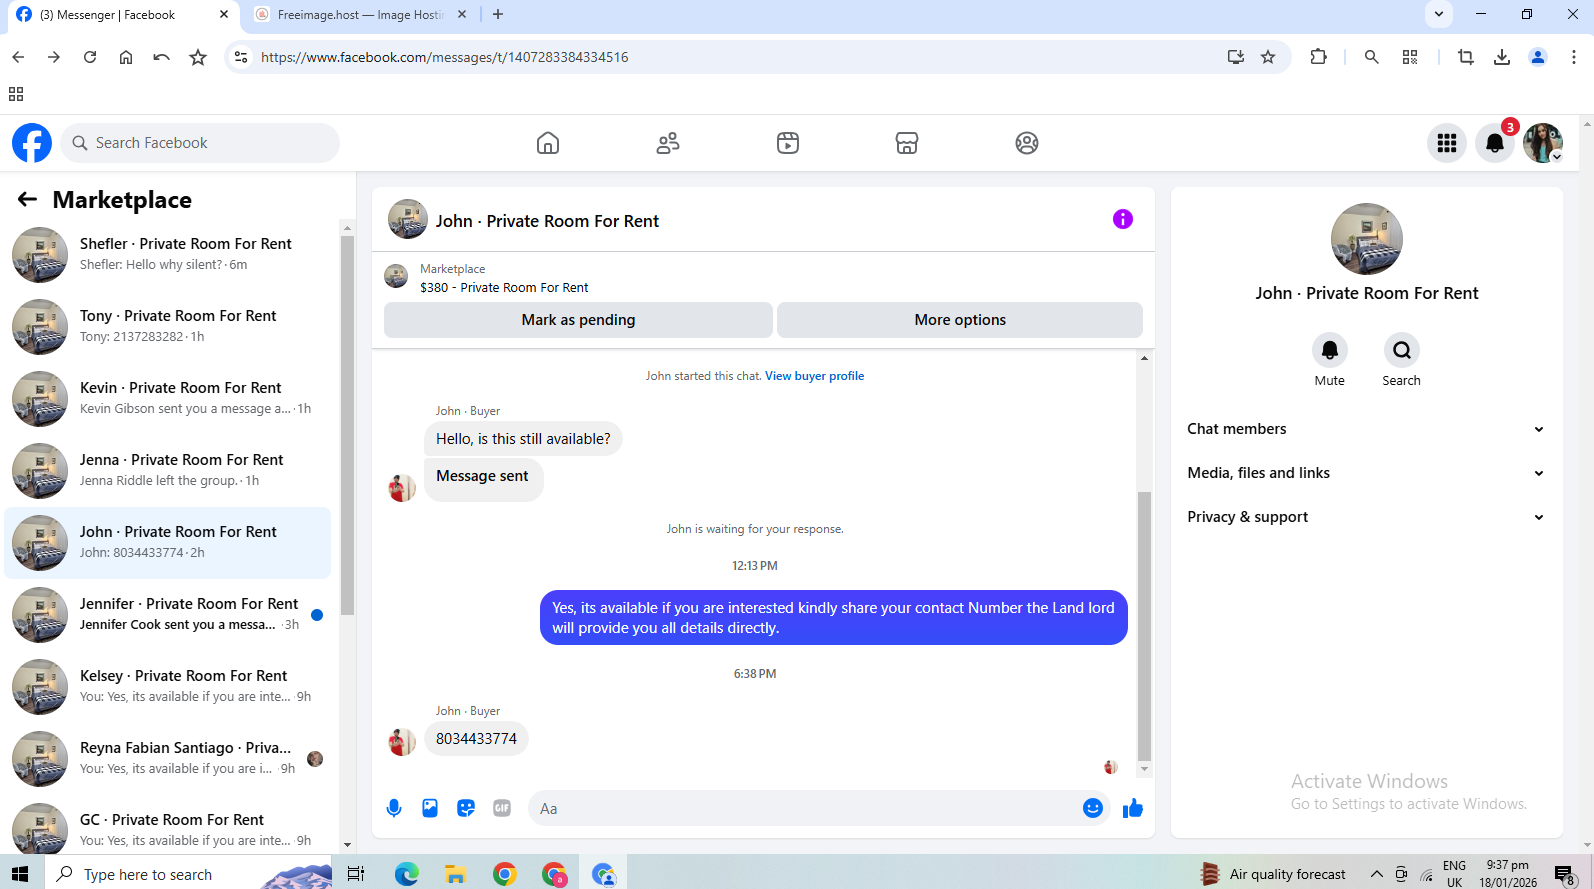The height and width of the screenshot is (889, 1594).
Task: Go back using Marketplace back arrow
Action: coord(27,200)
